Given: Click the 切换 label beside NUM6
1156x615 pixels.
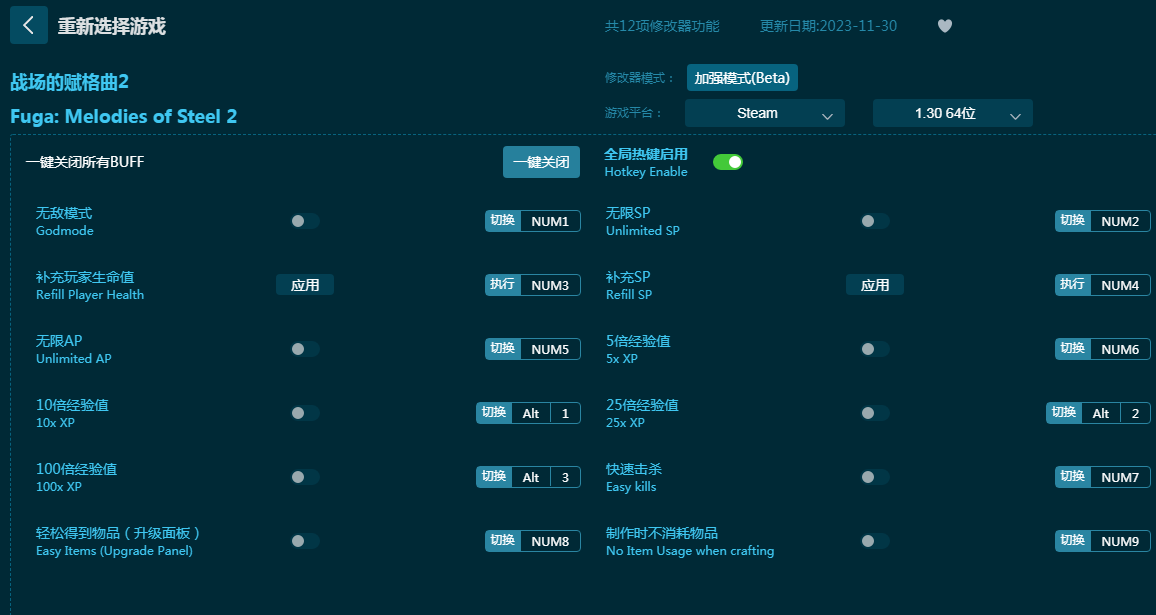Looking at the screenshot, I should coord(1073,348).
